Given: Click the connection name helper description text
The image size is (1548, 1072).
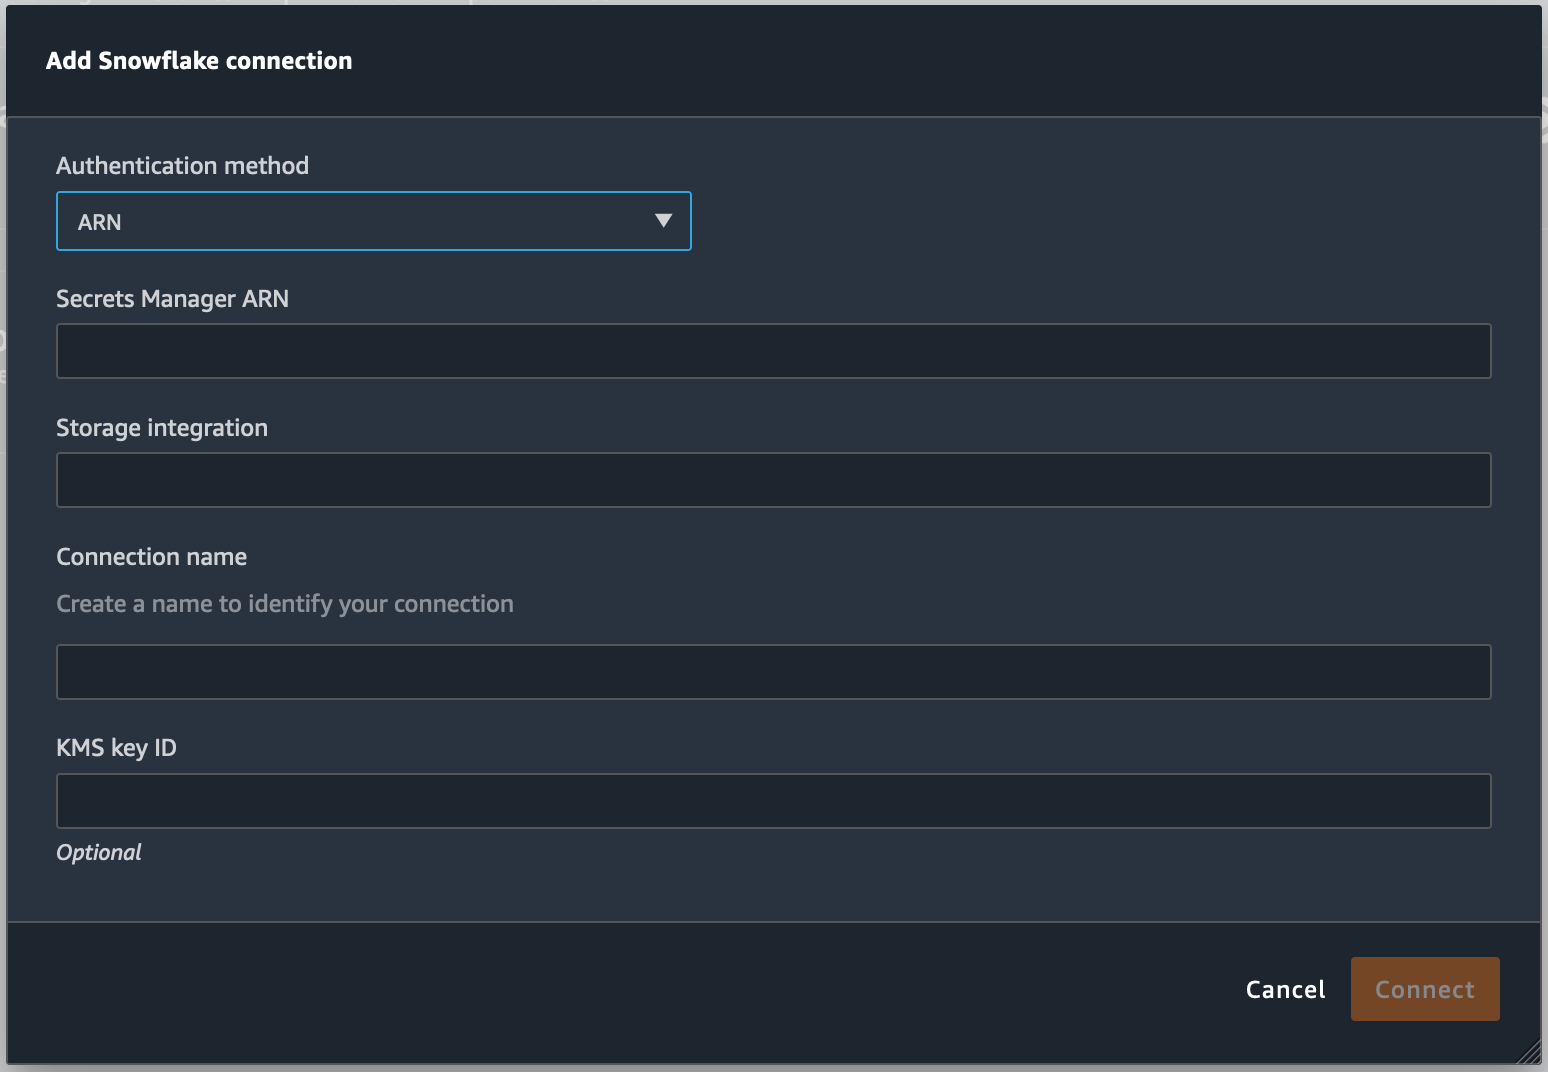Looking at the screenshot, I should [x=285, y=604].
